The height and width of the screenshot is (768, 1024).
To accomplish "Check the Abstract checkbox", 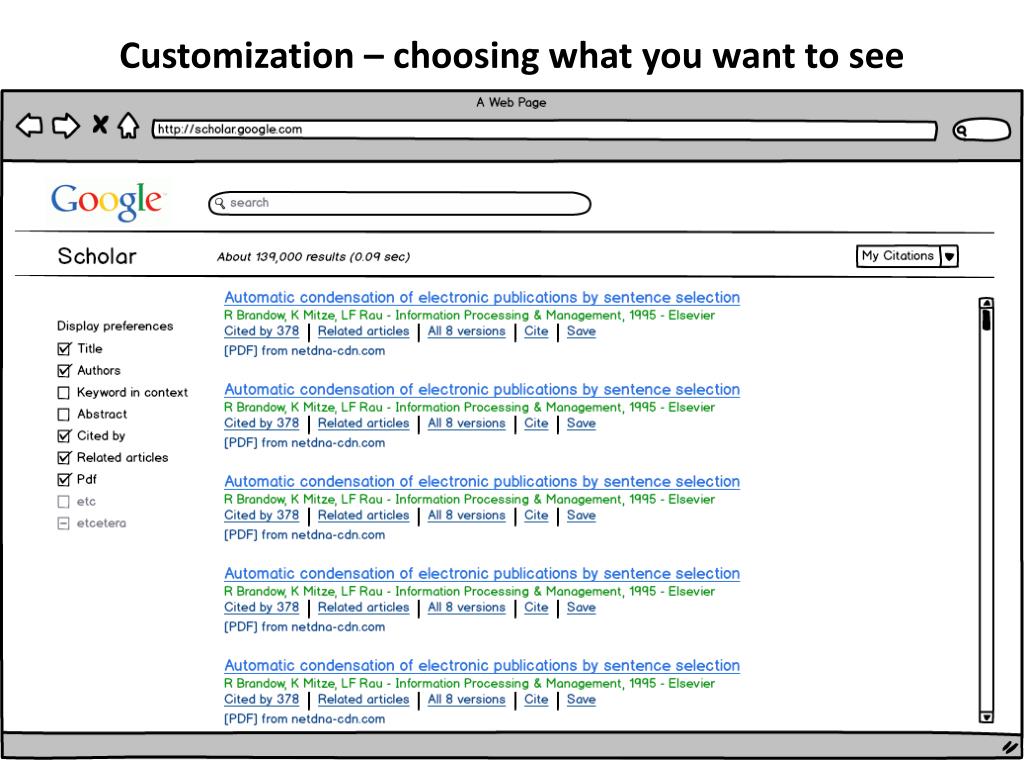I will [63, 414].
